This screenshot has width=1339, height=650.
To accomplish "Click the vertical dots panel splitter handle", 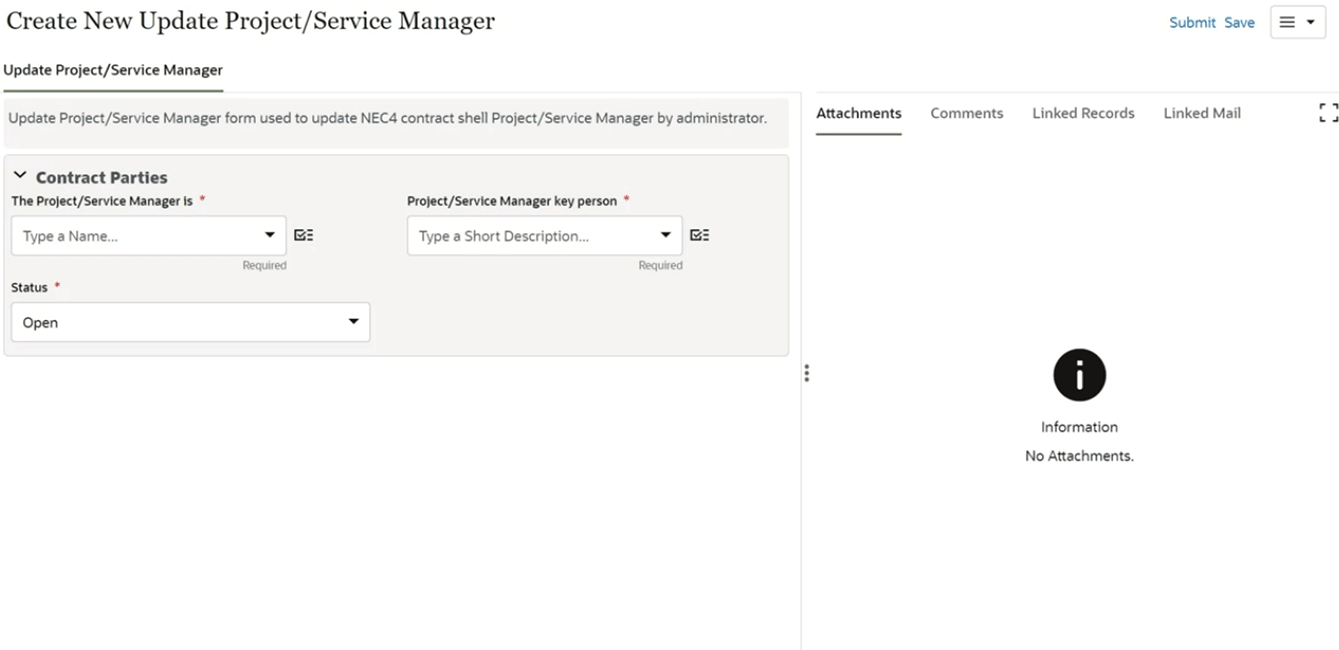I will click(807, 372).
